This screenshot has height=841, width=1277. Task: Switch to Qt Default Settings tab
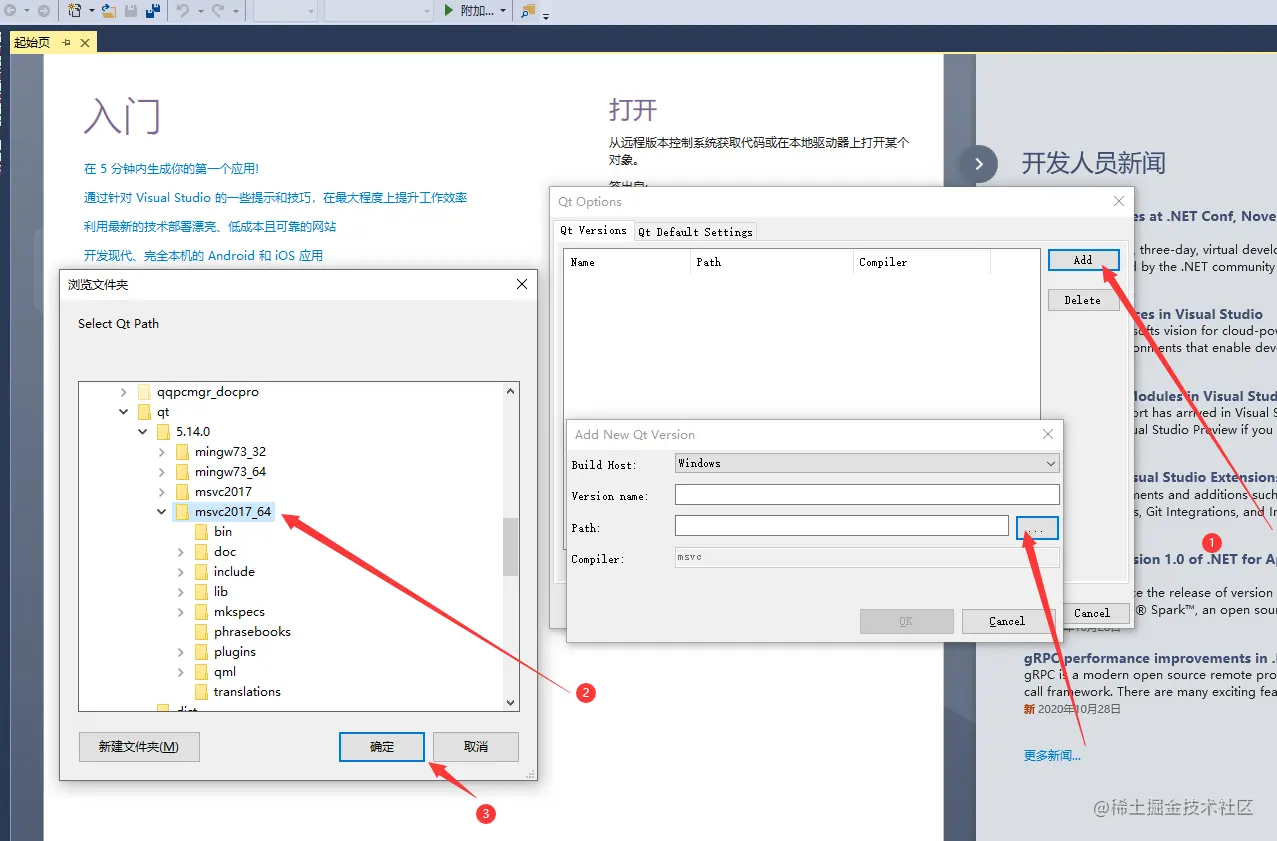pyautogui.click(x=696, y=232)
